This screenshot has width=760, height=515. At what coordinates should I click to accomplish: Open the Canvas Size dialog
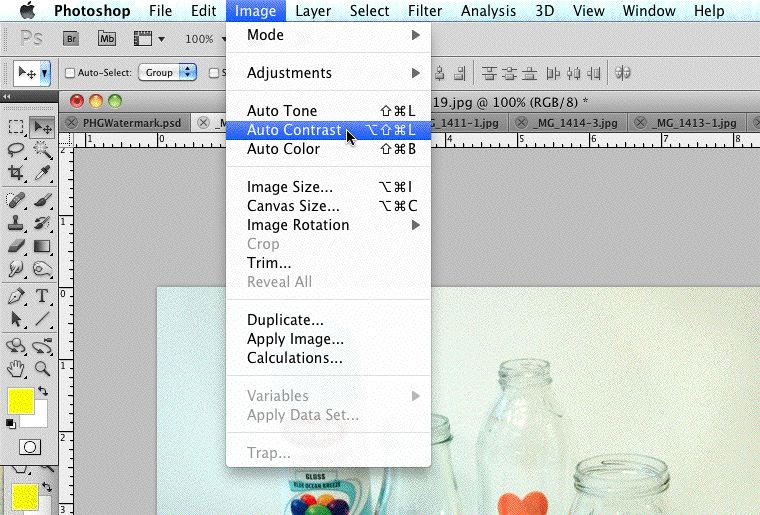click(328, 206)
